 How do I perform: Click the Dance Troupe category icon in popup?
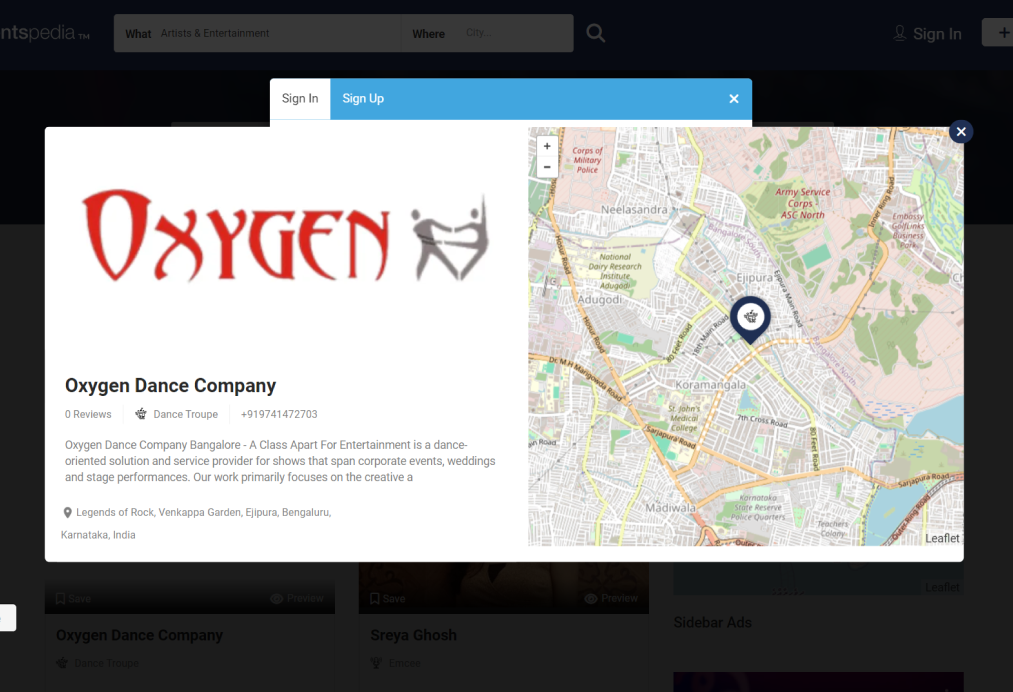tap(141, 414)
